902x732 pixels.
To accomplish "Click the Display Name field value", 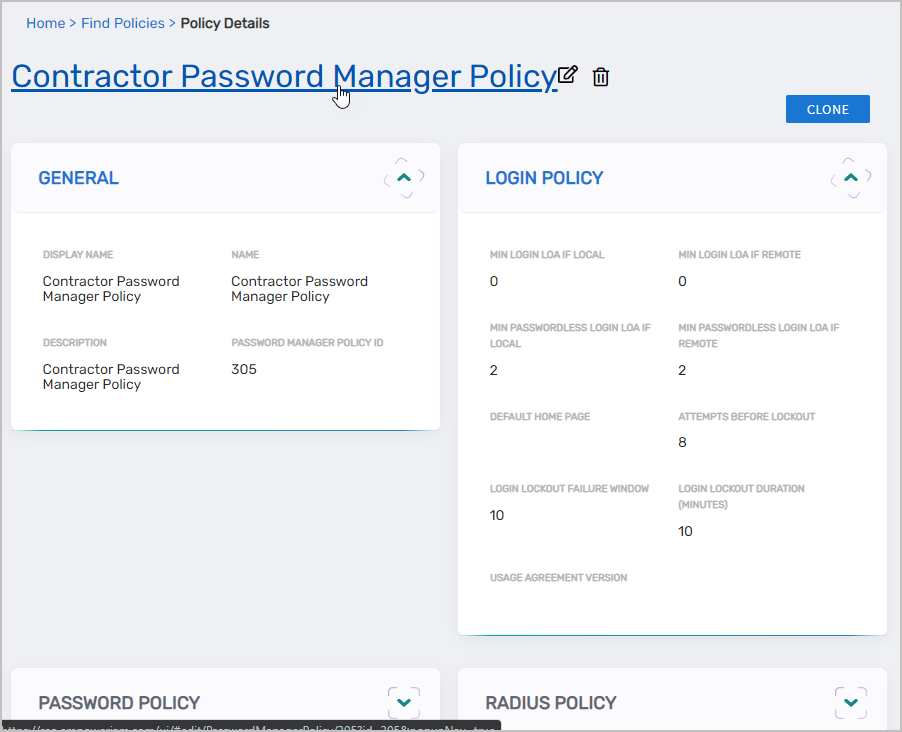I will point(110,289).
